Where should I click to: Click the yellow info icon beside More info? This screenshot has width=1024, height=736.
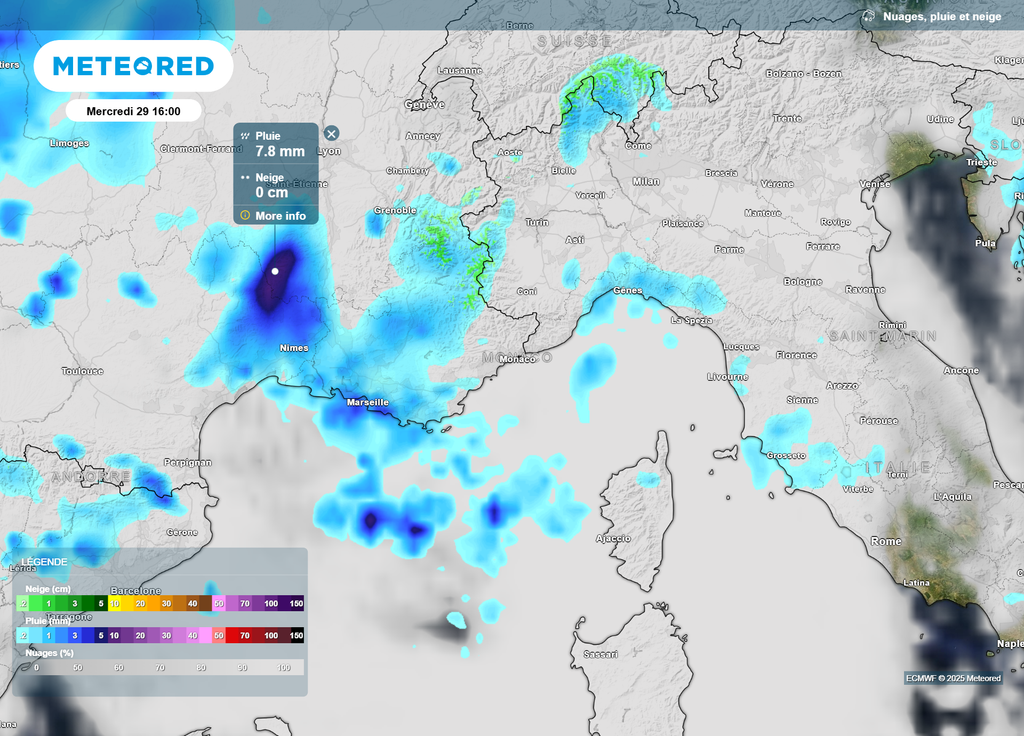coord(245,215)
